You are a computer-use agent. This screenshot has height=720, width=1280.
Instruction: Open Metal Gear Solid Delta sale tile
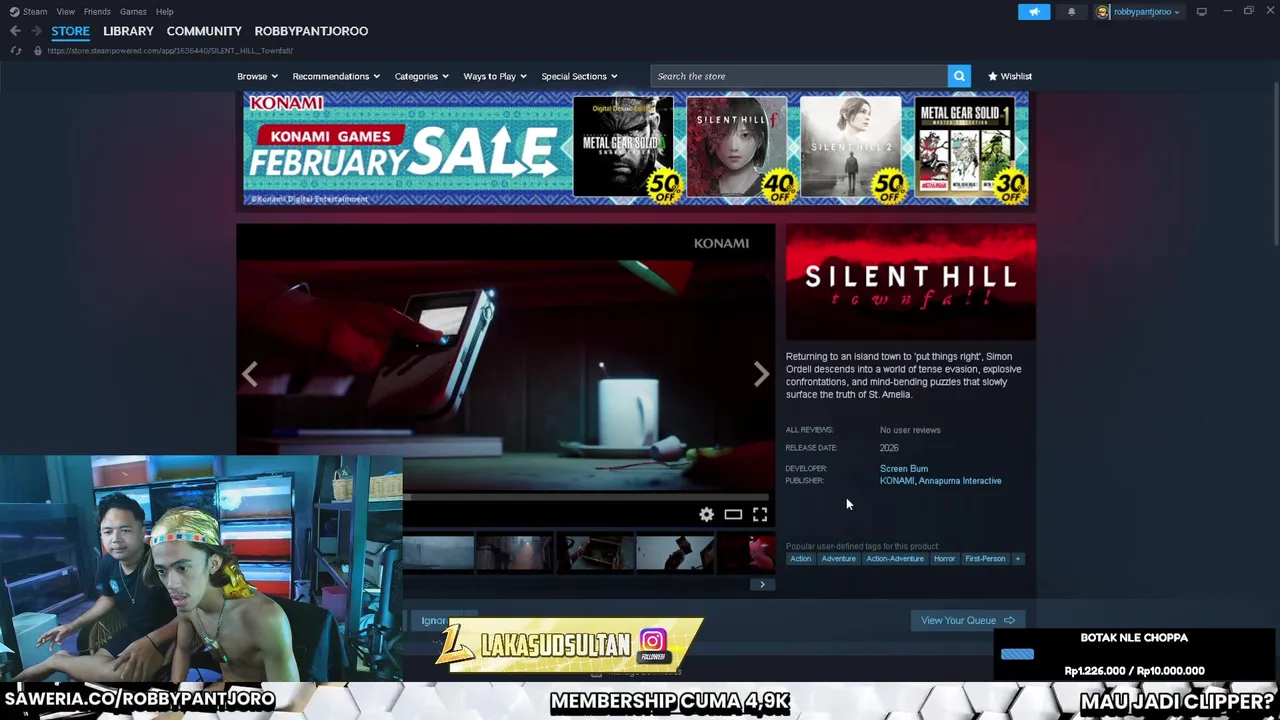624,149
